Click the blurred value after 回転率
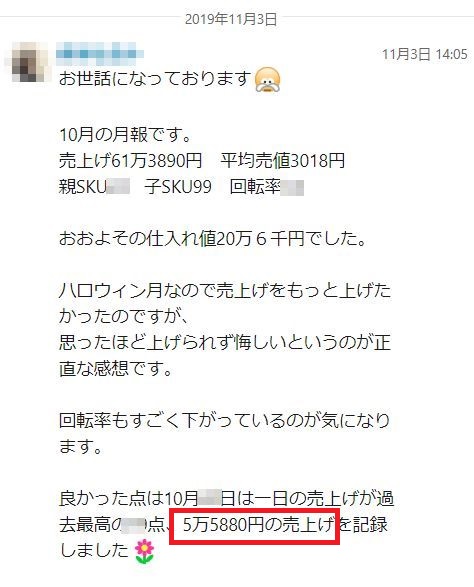Image resolution: width=474 pixels, height=587 pixels. (293, 188)
